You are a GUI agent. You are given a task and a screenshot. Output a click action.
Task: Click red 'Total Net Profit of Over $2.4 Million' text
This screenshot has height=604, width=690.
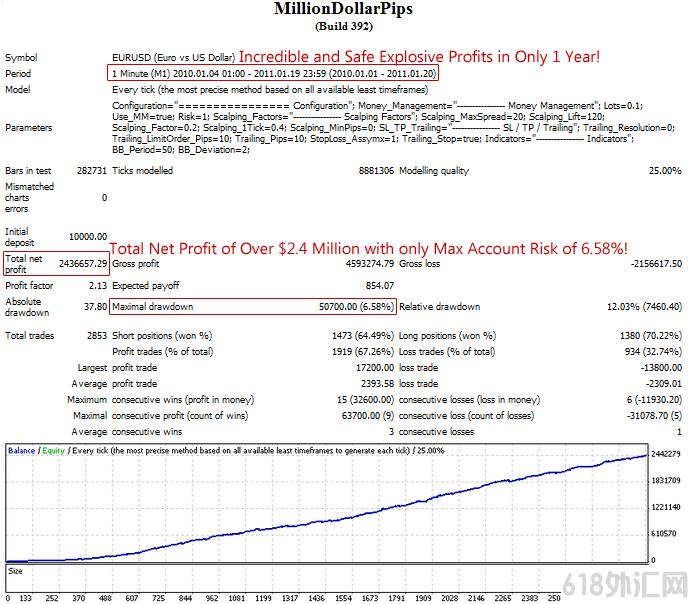point(369,249)
